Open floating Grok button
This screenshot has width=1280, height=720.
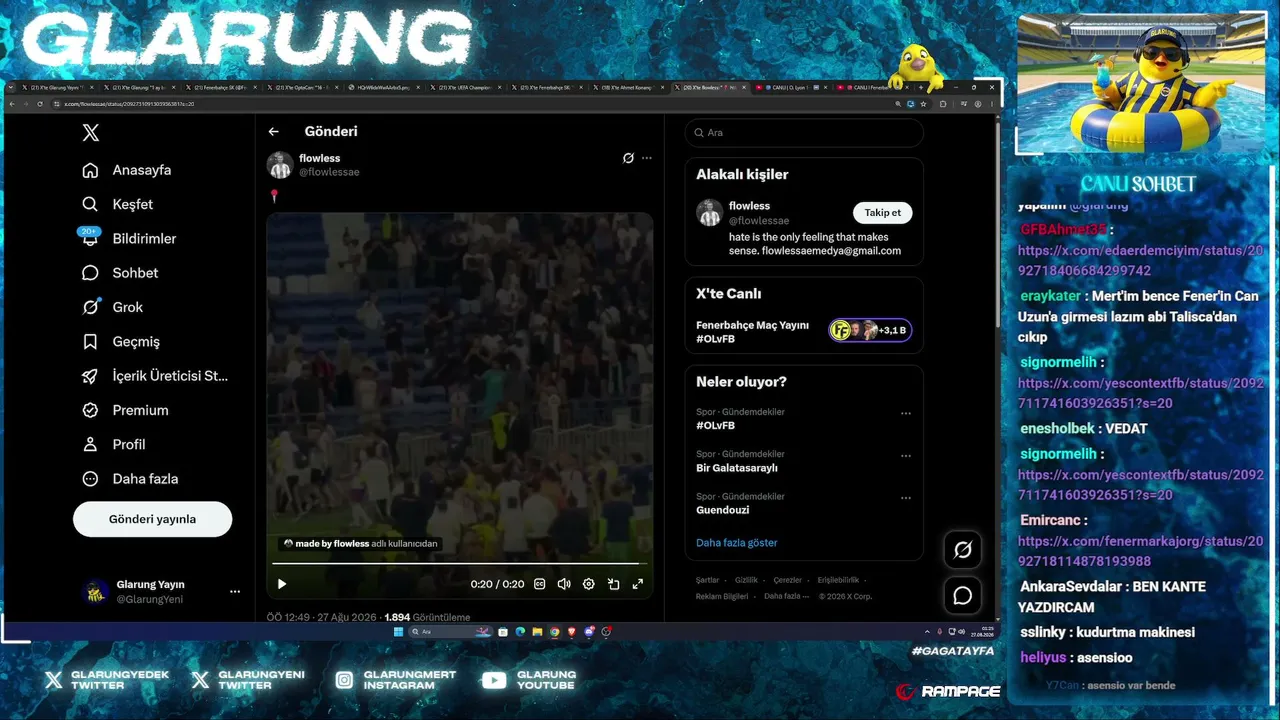coord(963,549)
